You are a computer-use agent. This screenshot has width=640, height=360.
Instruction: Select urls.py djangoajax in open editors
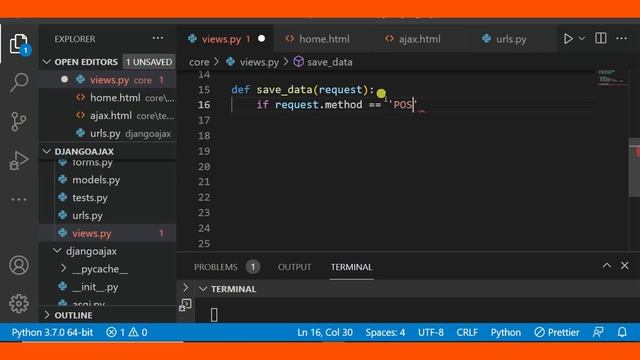(108, 133)
